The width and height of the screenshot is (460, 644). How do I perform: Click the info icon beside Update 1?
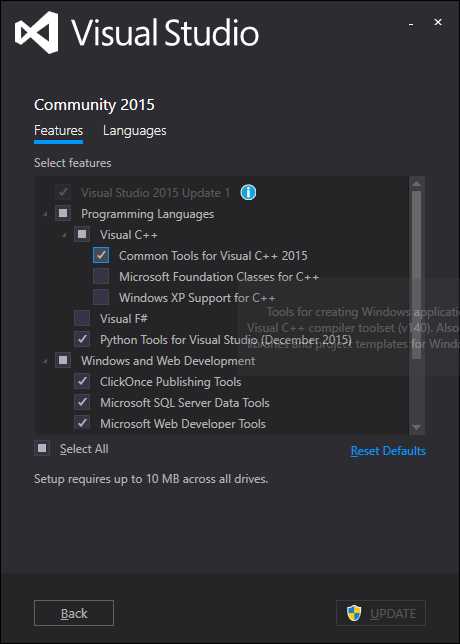click(248, 192)
